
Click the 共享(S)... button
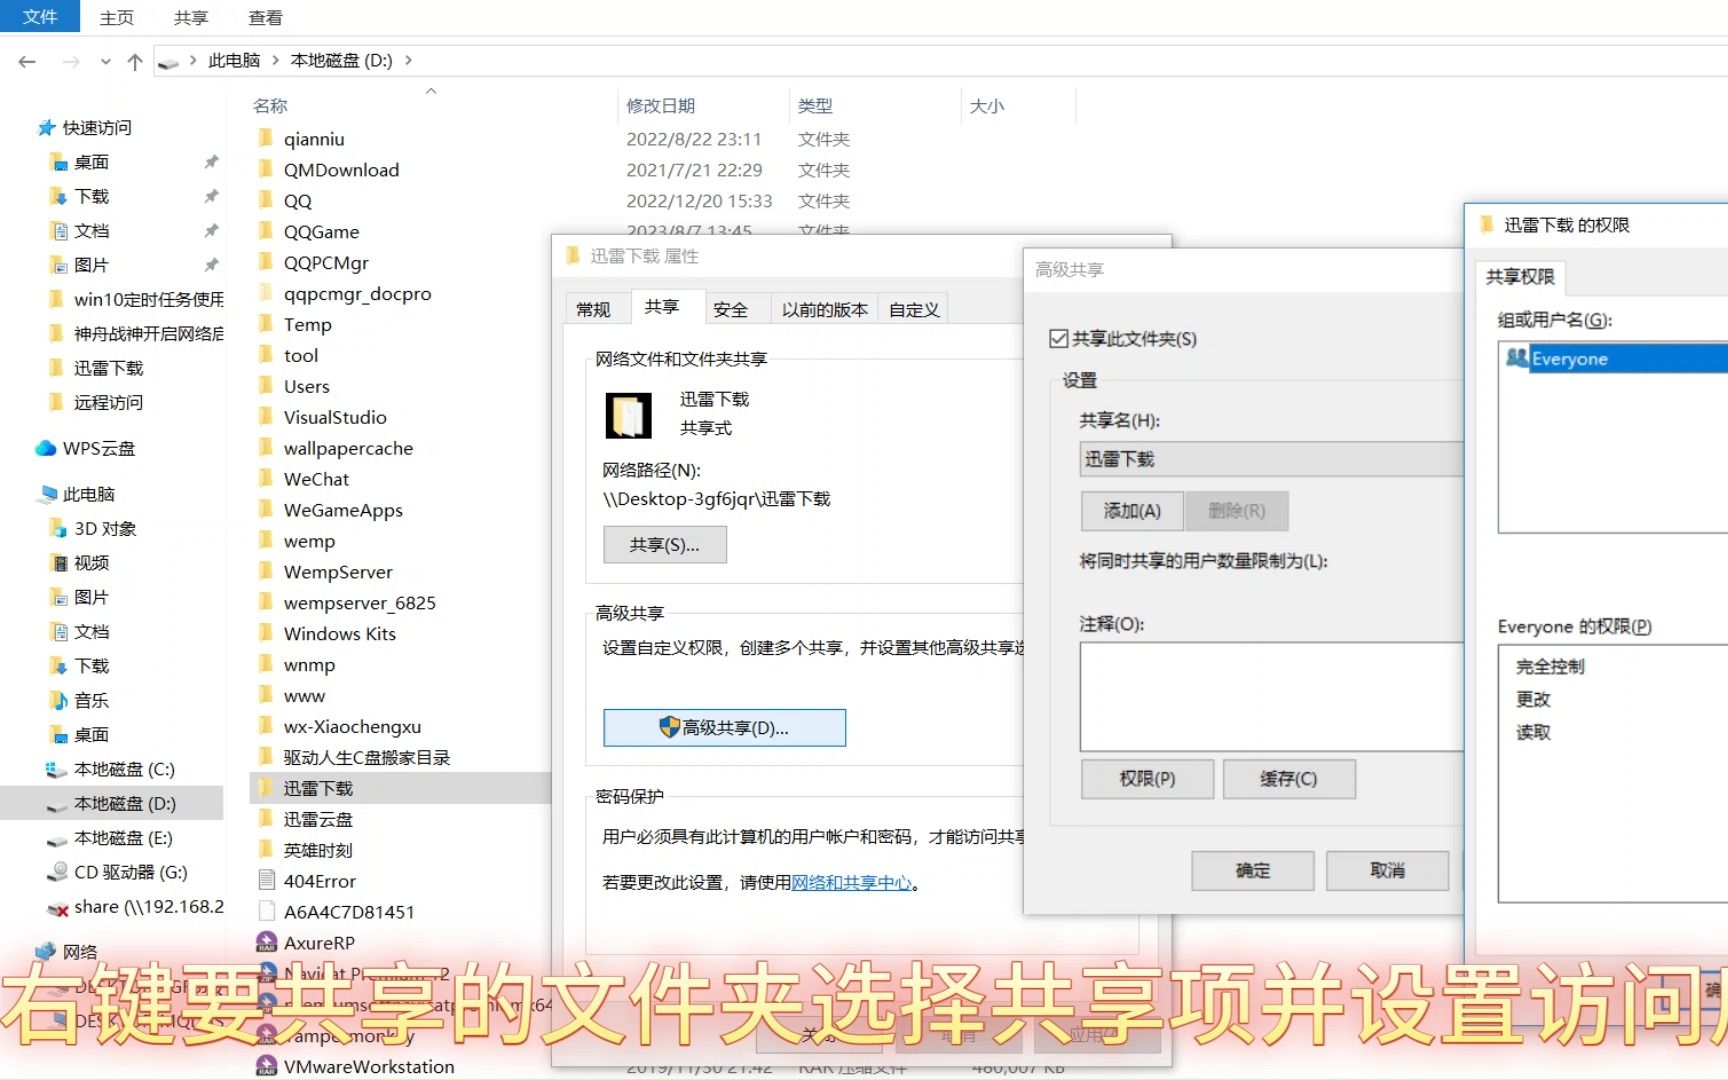(x=664, y=545)
